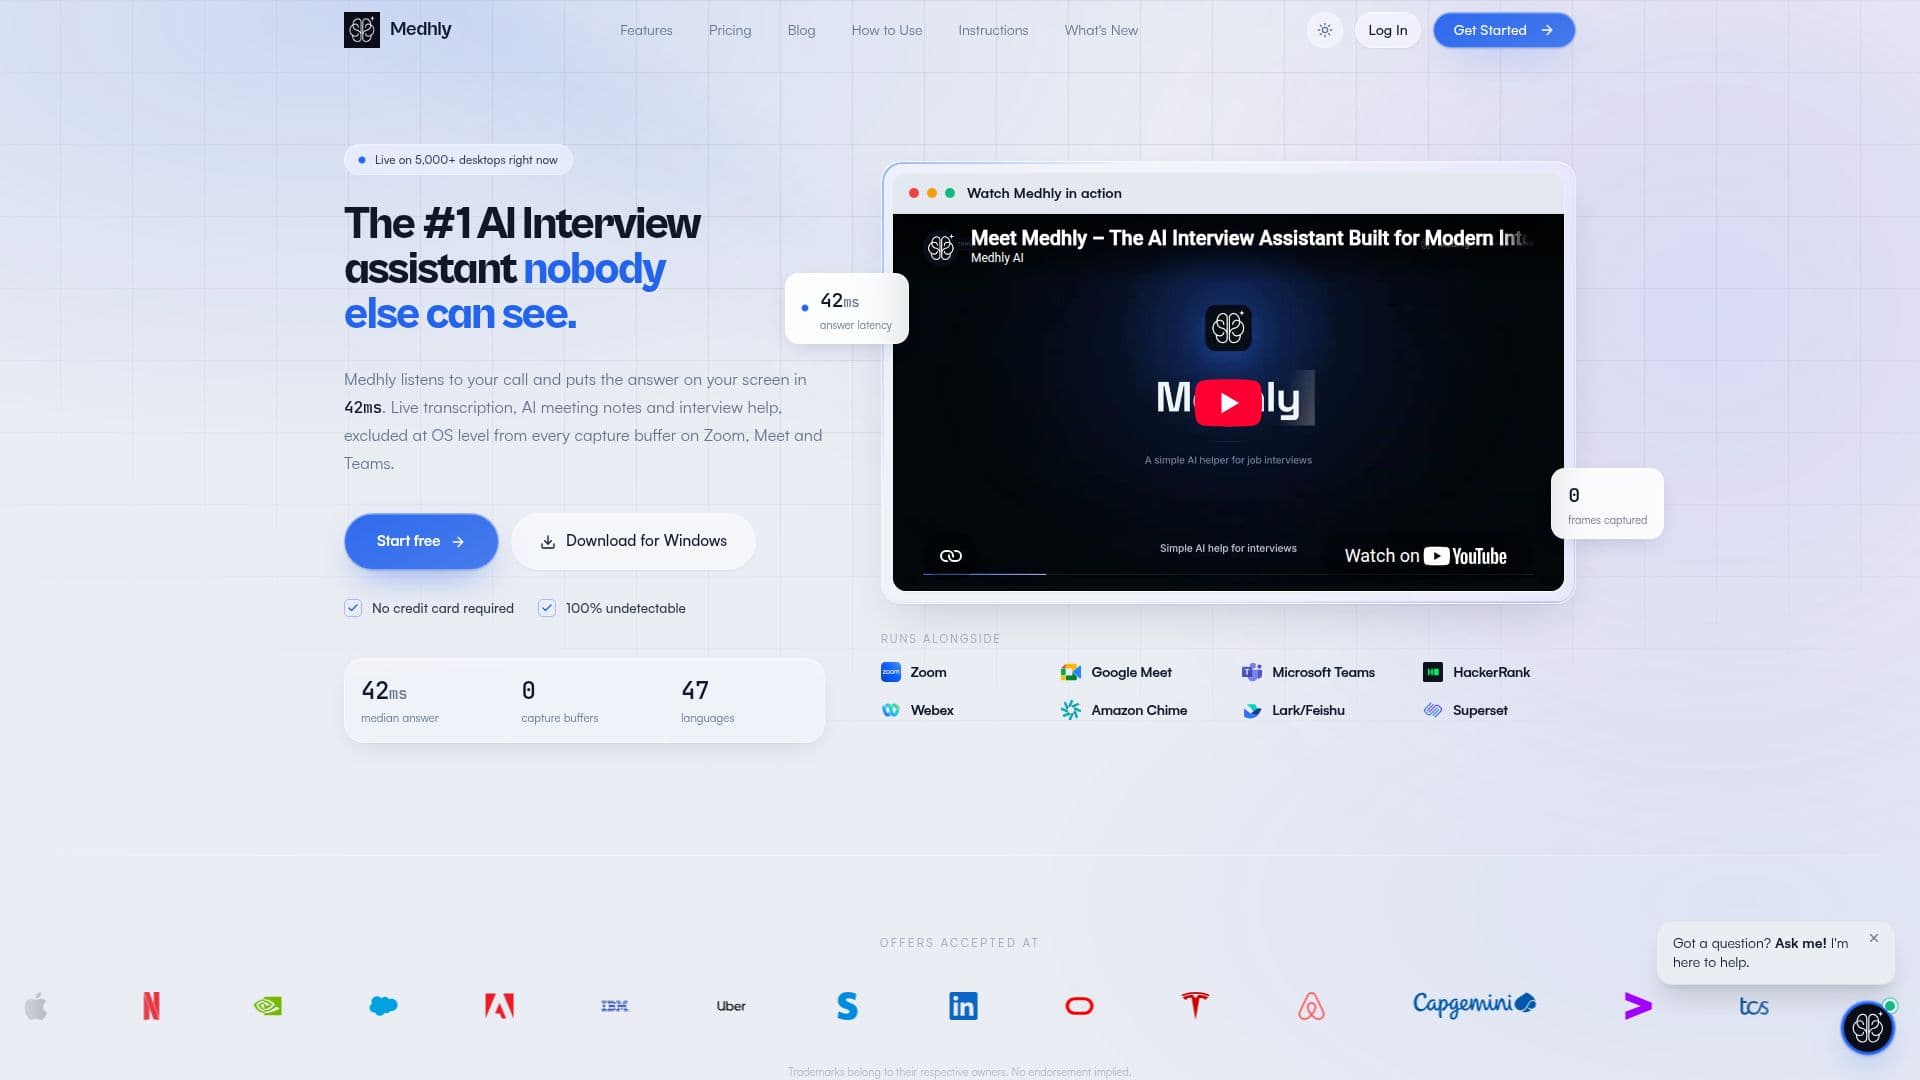
Task: Click the Log In button
Action: click(x=1387, y=30)
